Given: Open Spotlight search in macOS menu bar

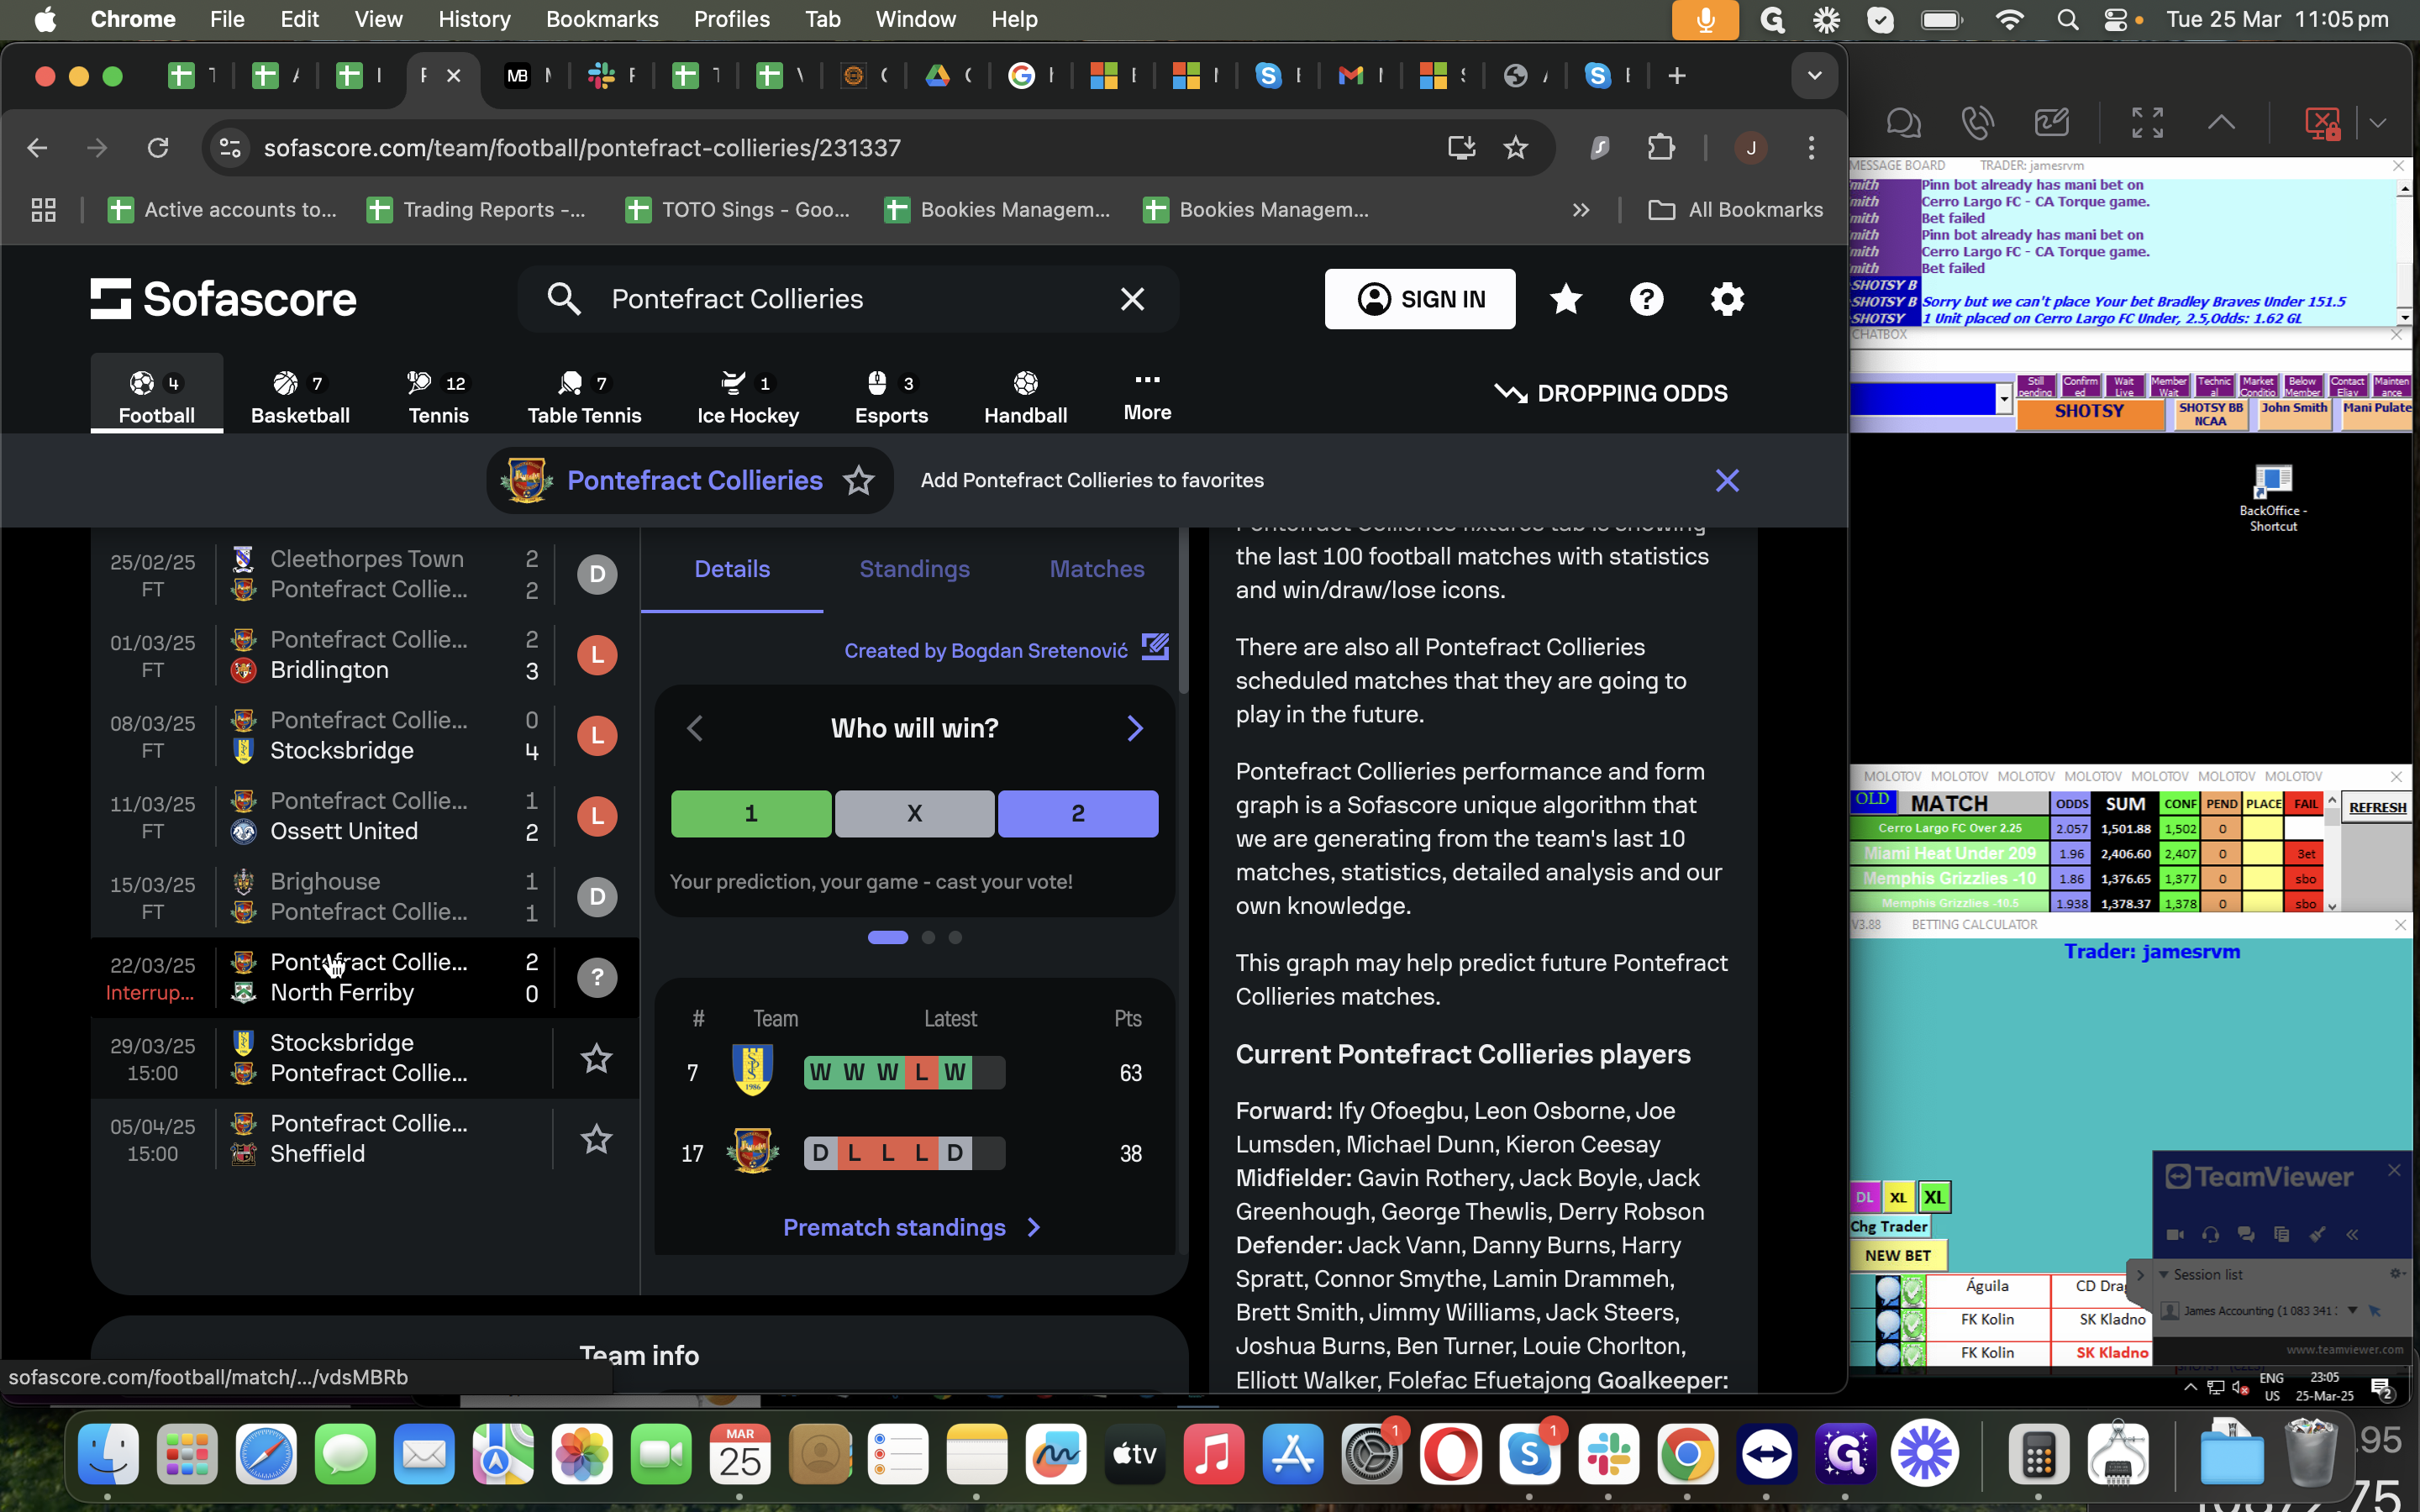Looking at the screenshot, I should (2068, 20).
